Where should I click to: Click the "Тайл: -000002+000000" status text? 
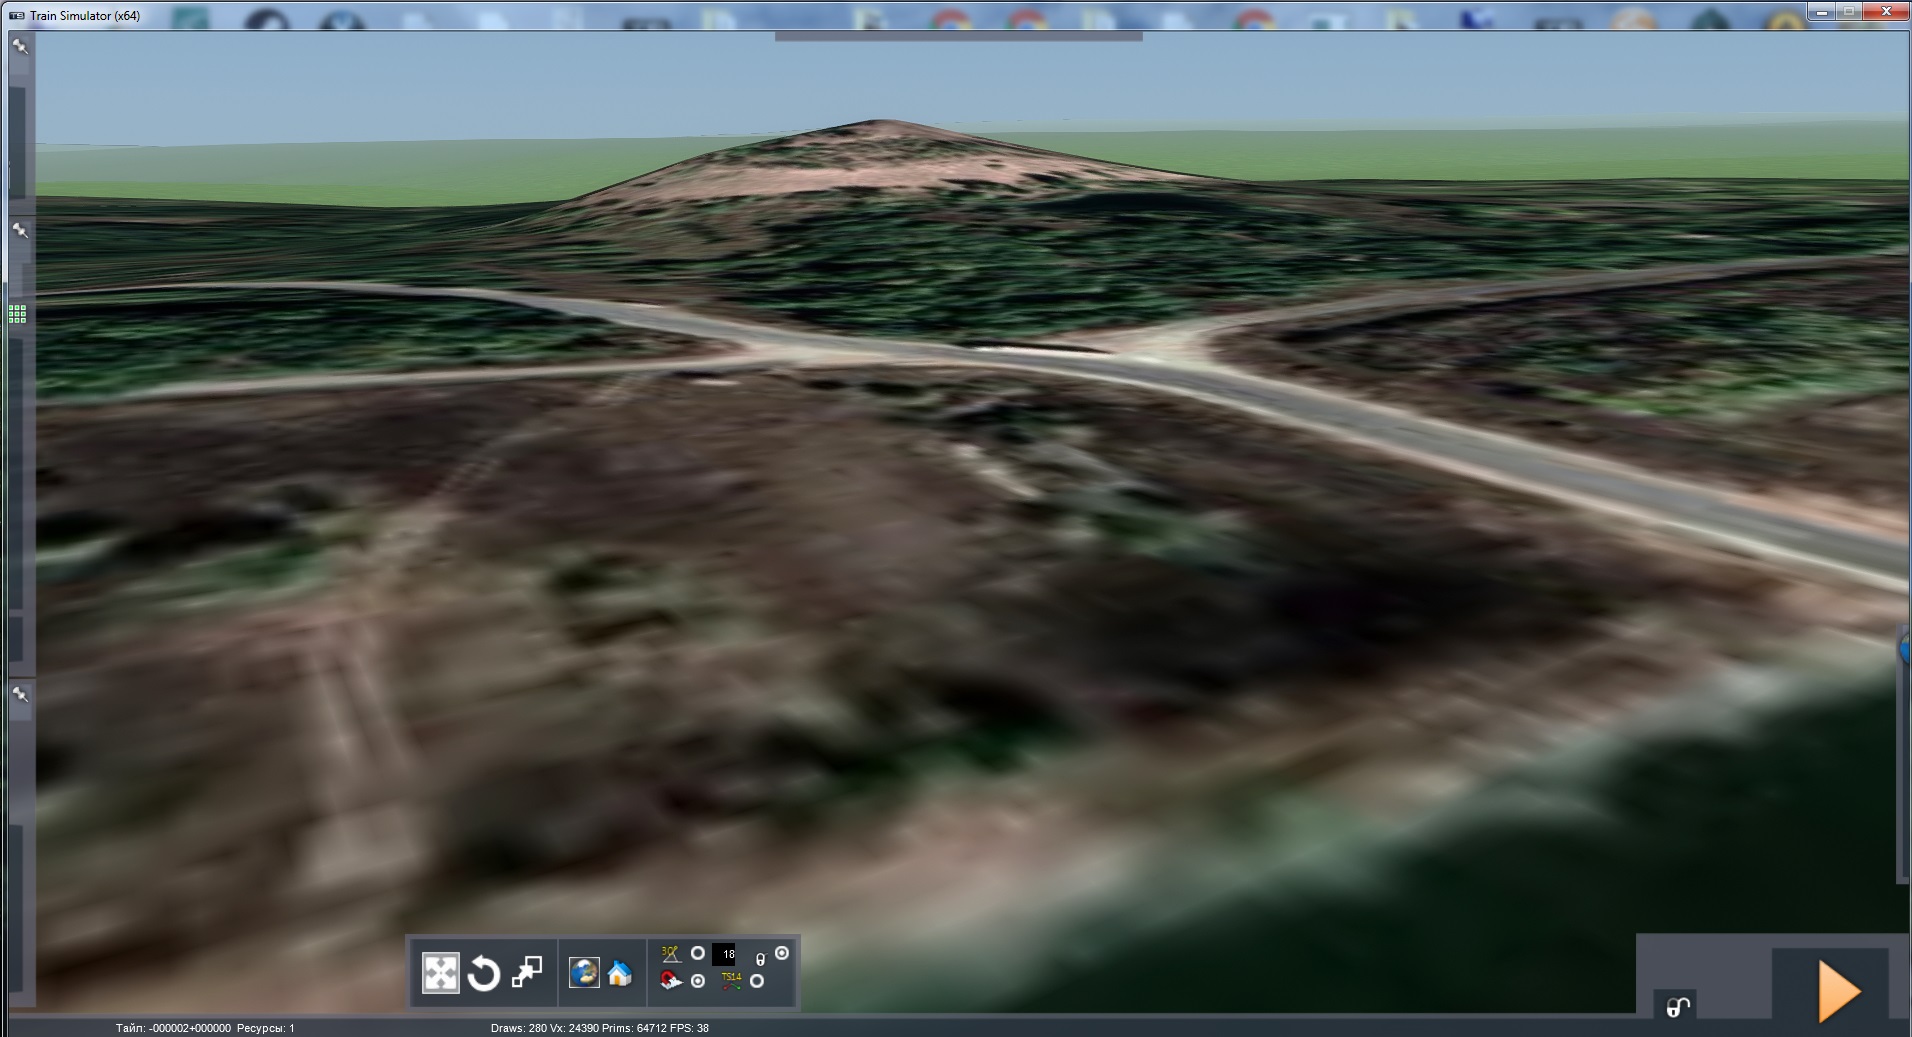tap(173, 1028)
